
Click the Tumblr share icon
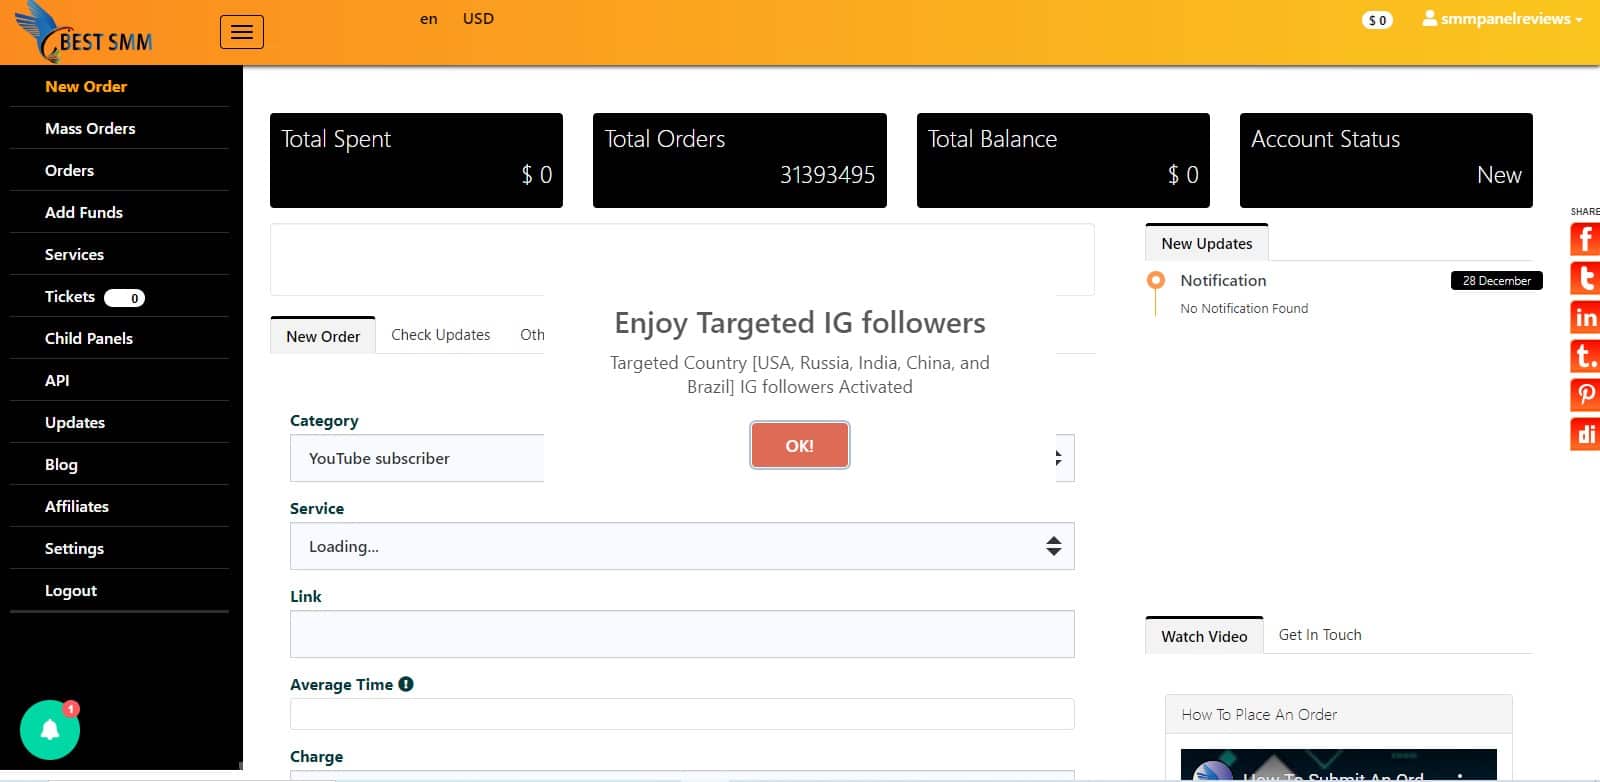pyautogui.click(x=1585, y=356)
